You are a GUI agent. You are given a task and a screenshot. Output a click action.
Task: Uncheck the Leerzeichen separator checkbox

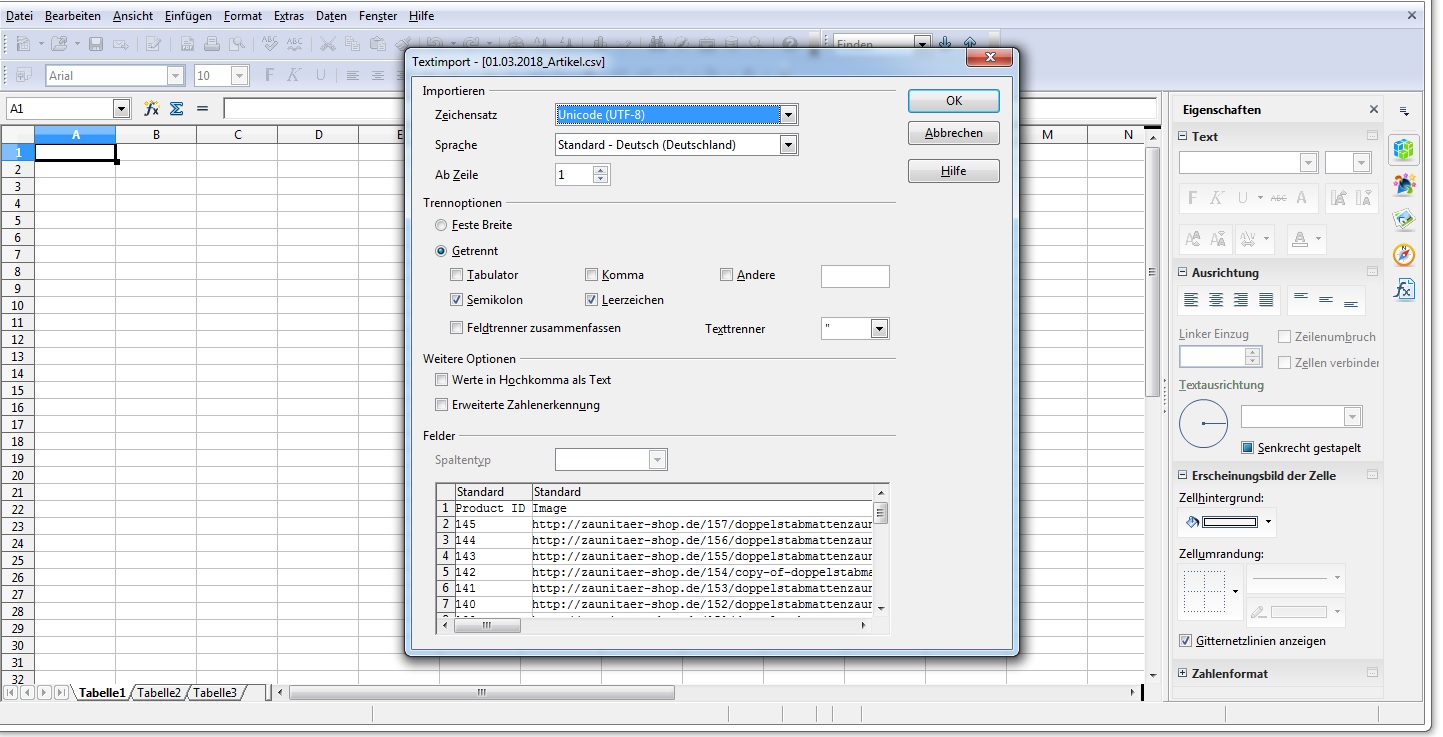(592, 300)
